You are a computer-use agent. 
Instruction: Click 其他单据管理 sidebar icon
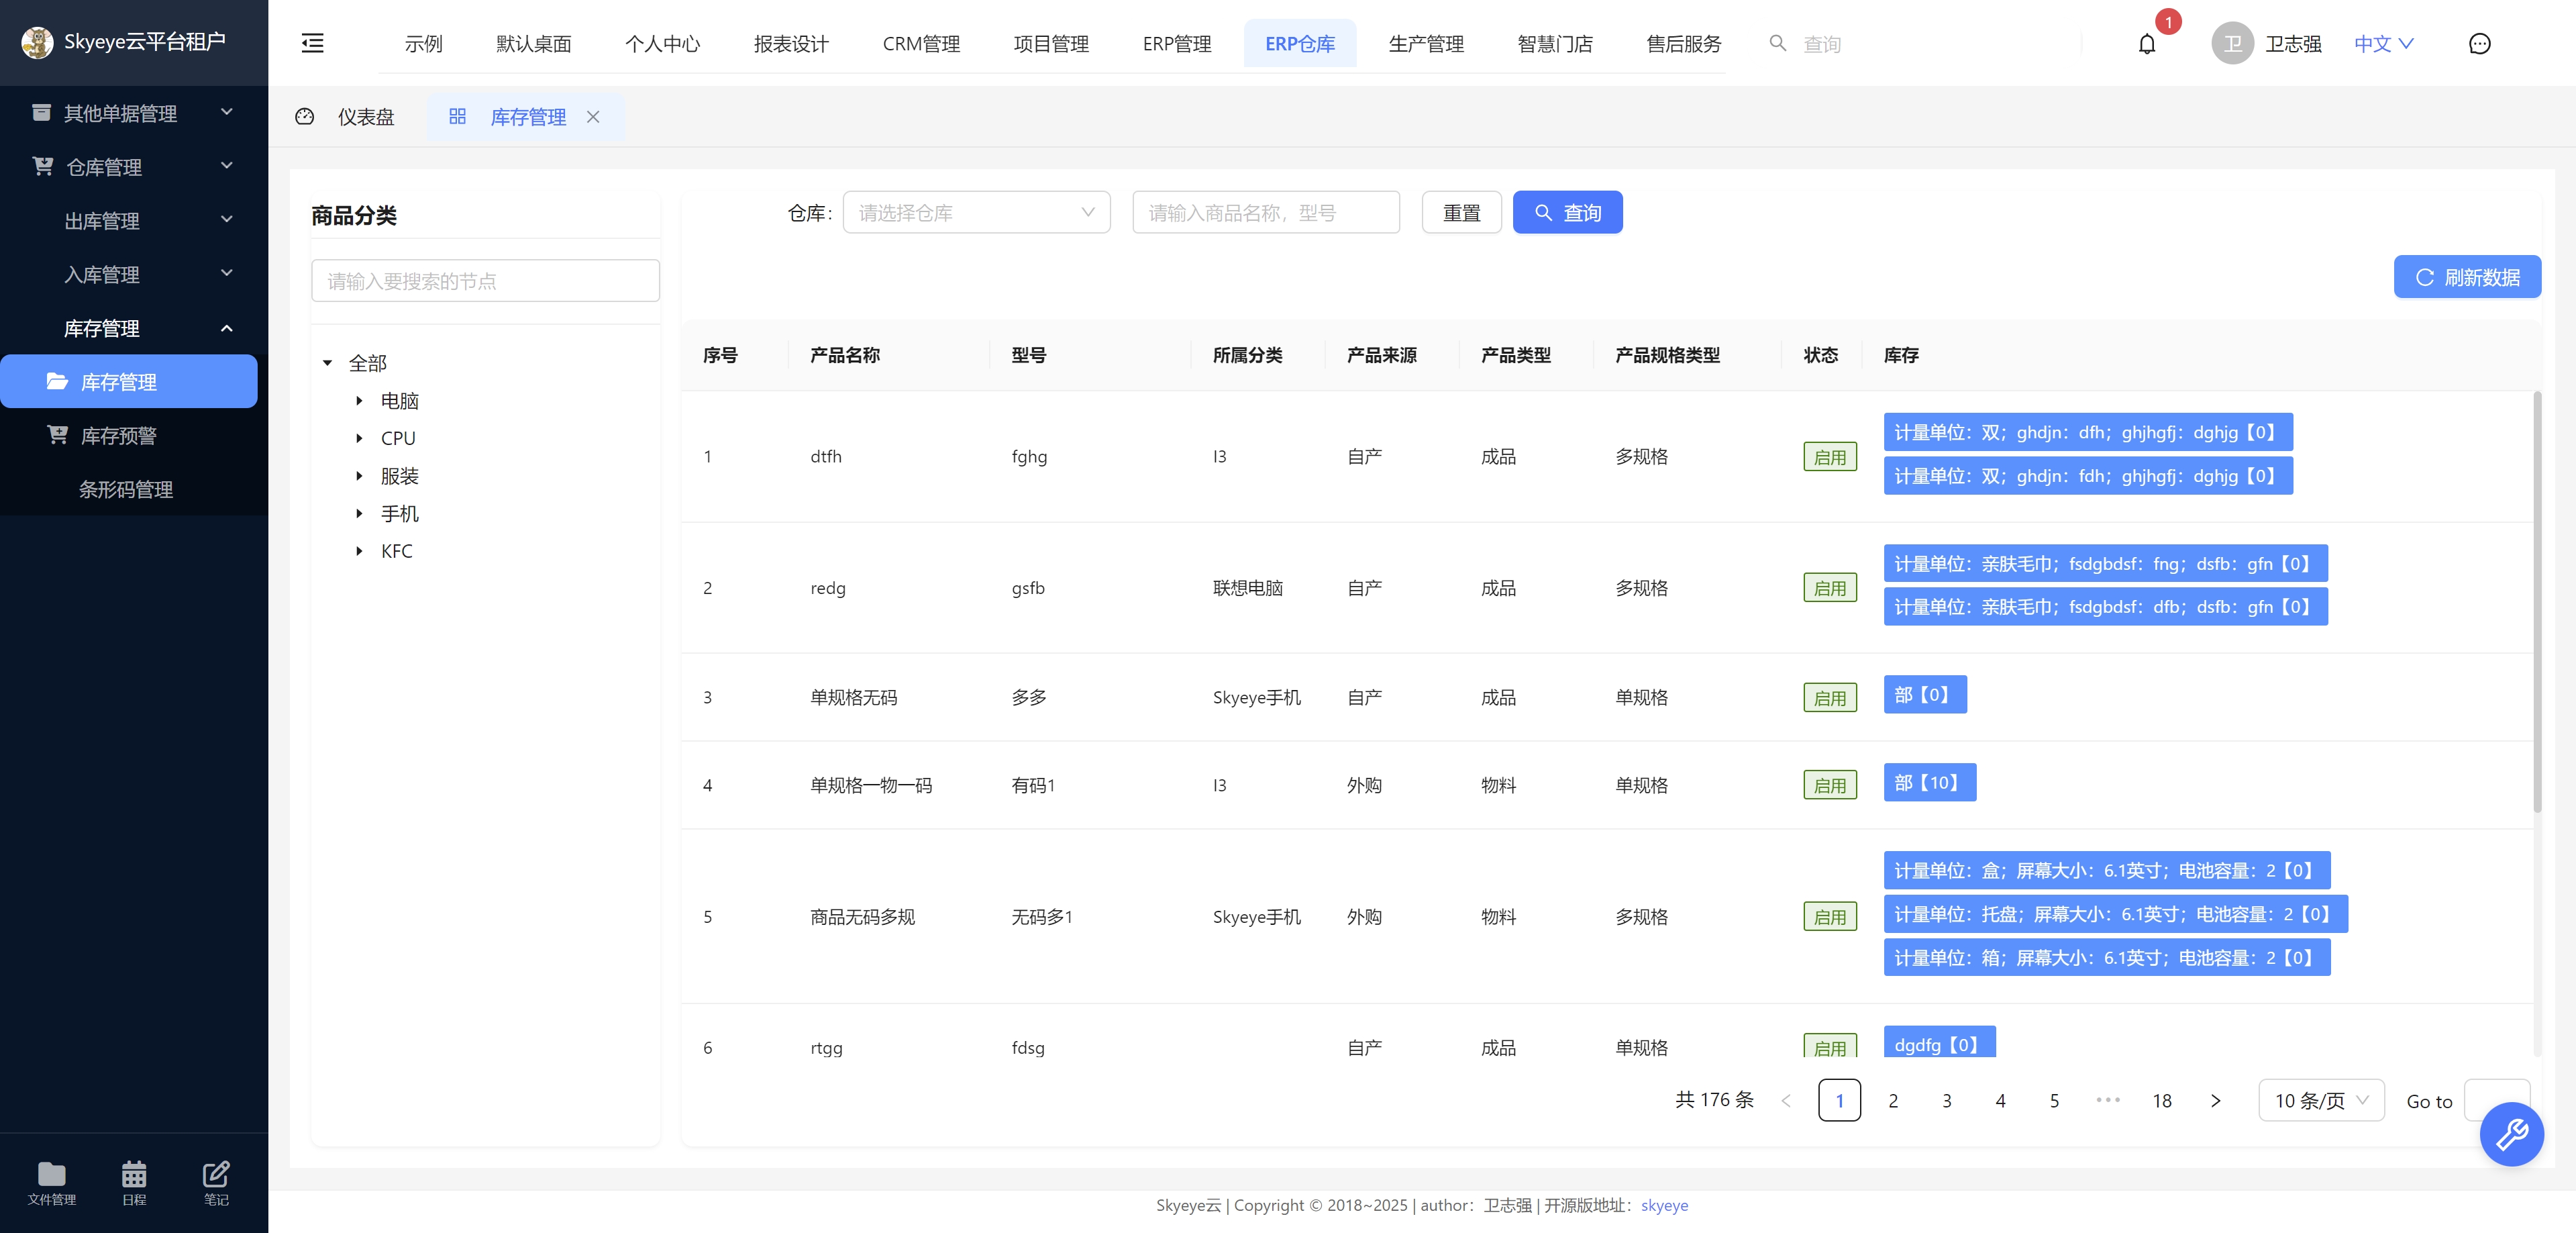(41, 112)
